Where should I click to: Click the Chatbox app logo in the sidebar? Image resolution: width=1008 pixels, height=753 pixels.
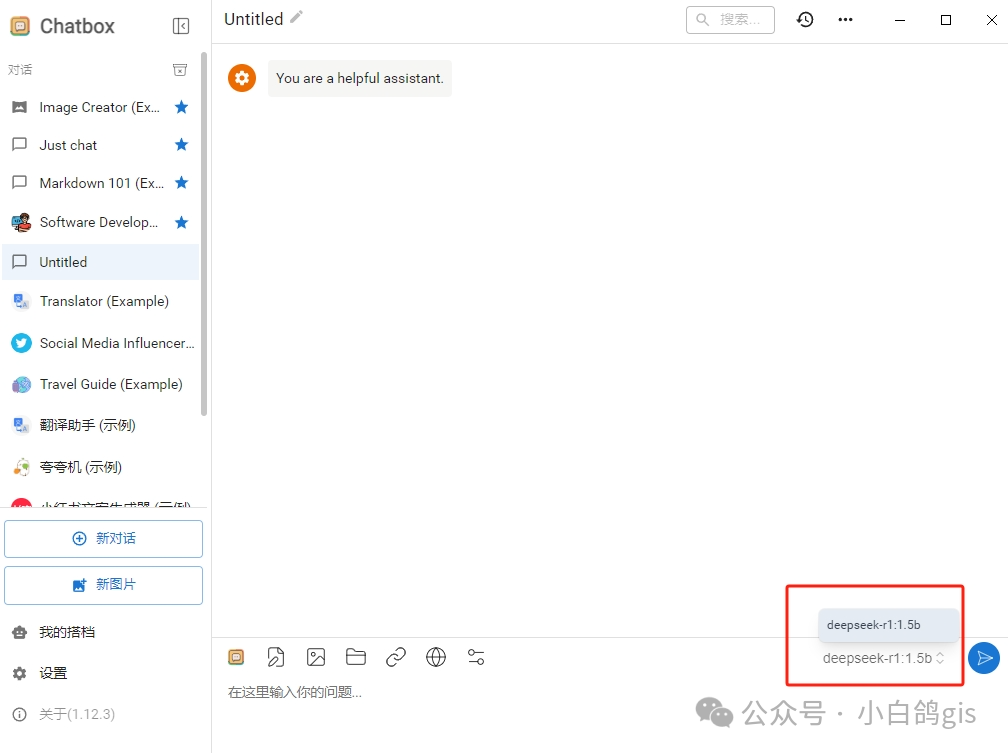21,26
